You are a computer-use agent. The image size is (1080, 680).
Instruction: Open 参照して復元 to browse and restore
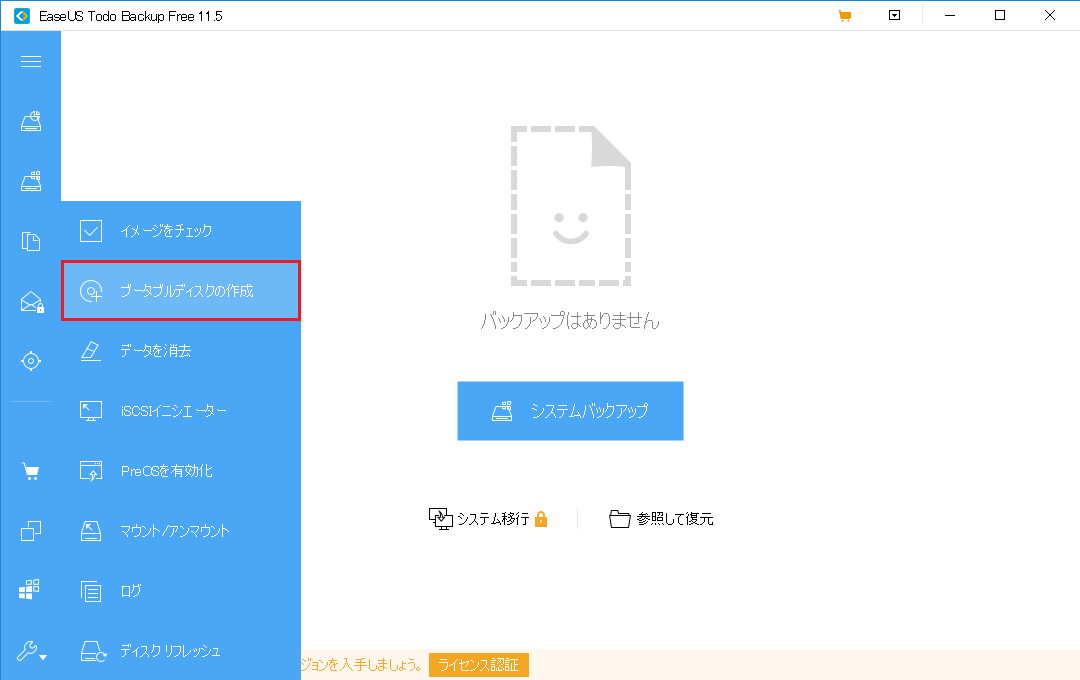pyautogui.click(x=661, y=518)
